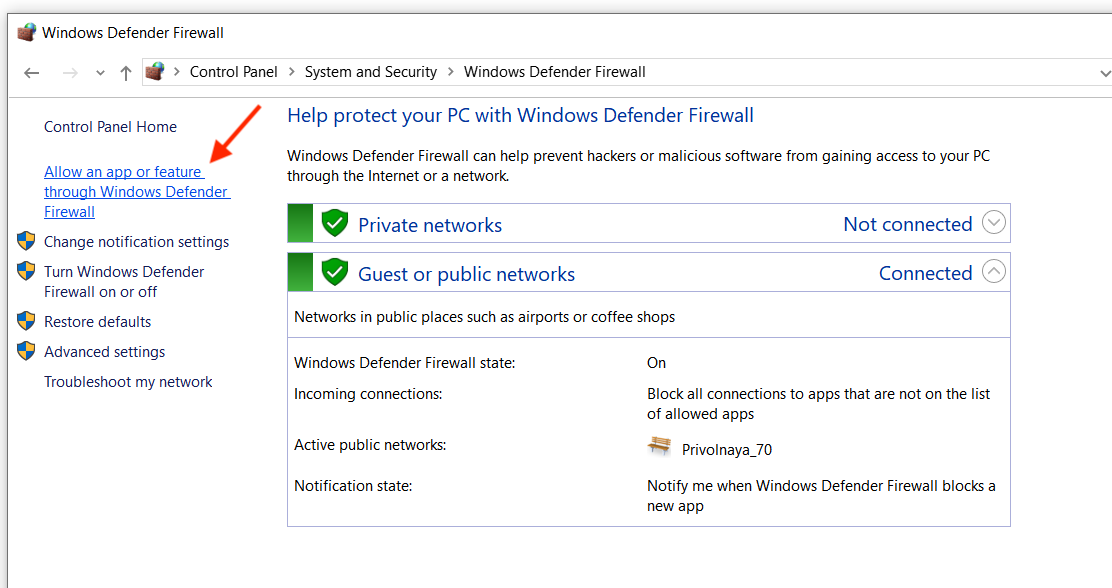Expand the Private networks section
This screenshot has width=1112, height=588.
pos(994,222)
